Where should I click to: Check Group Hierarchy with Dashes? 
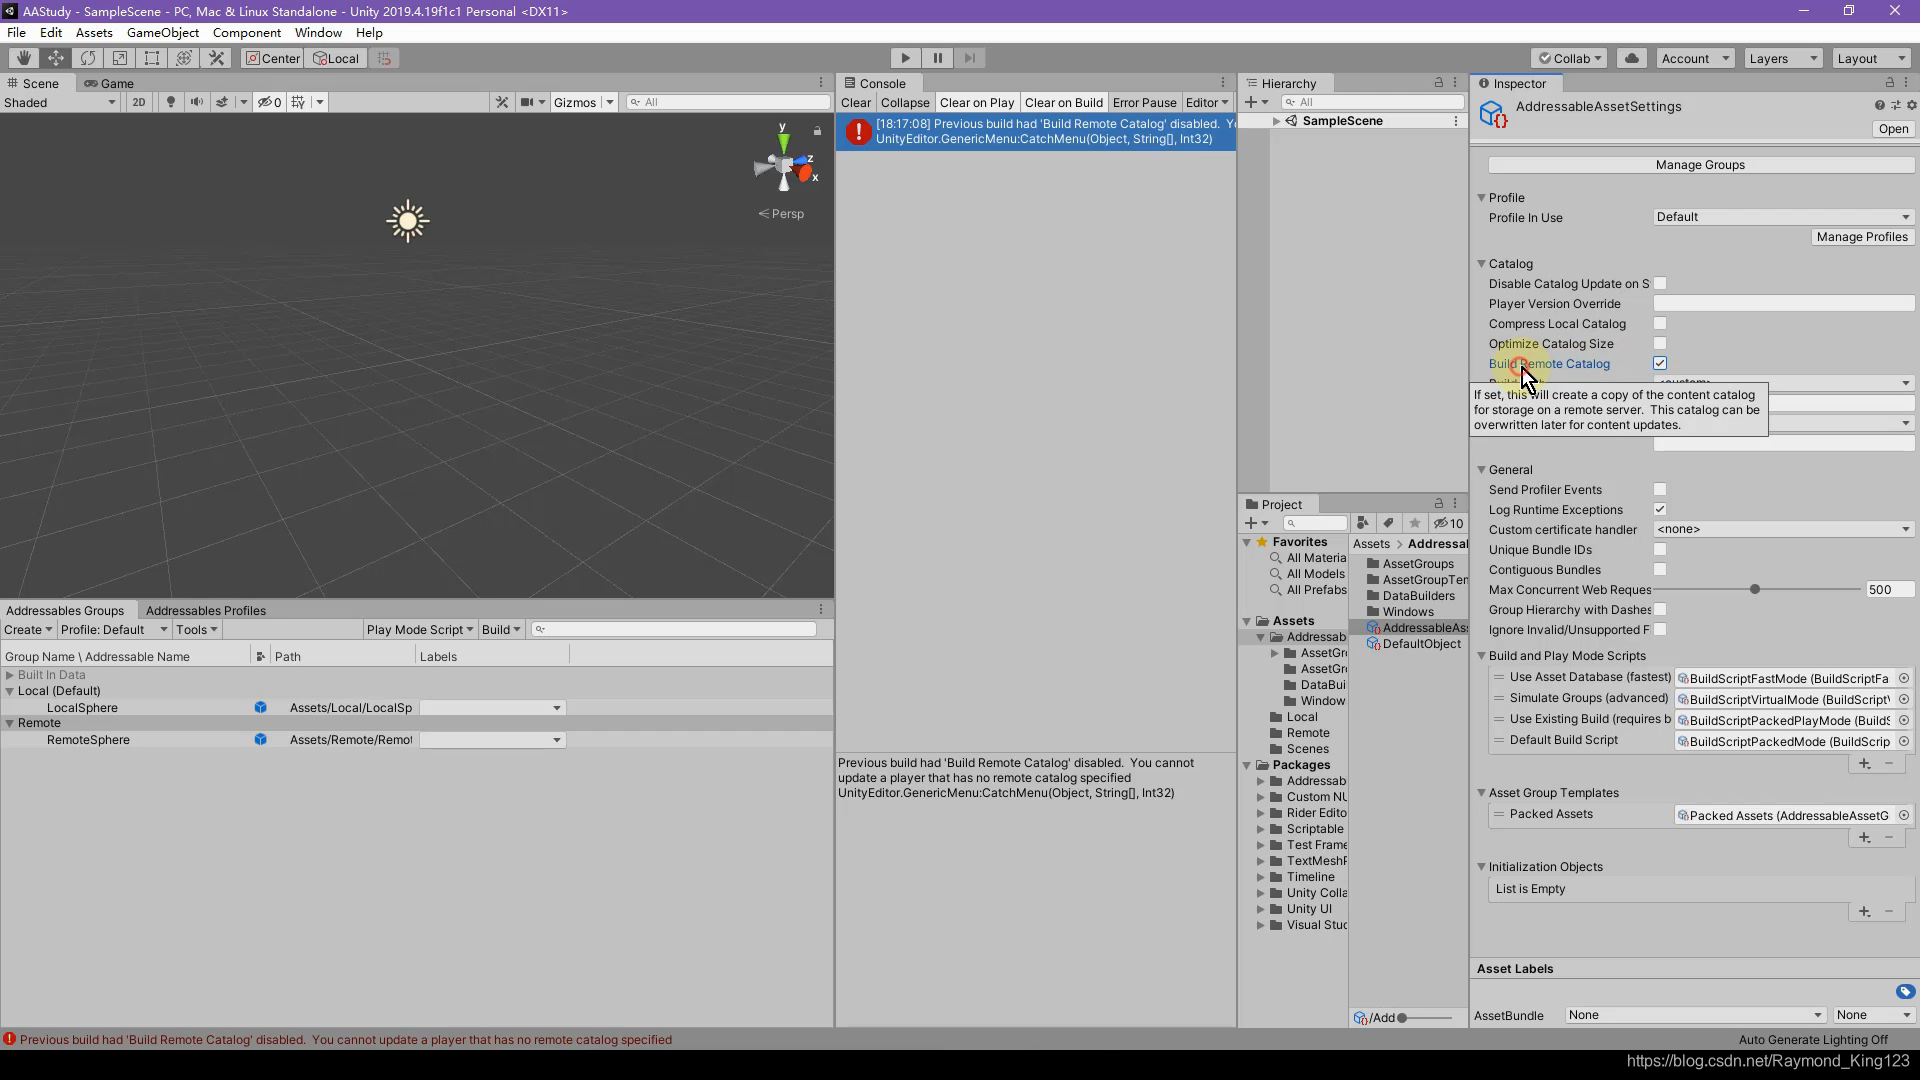(1660, 609)
